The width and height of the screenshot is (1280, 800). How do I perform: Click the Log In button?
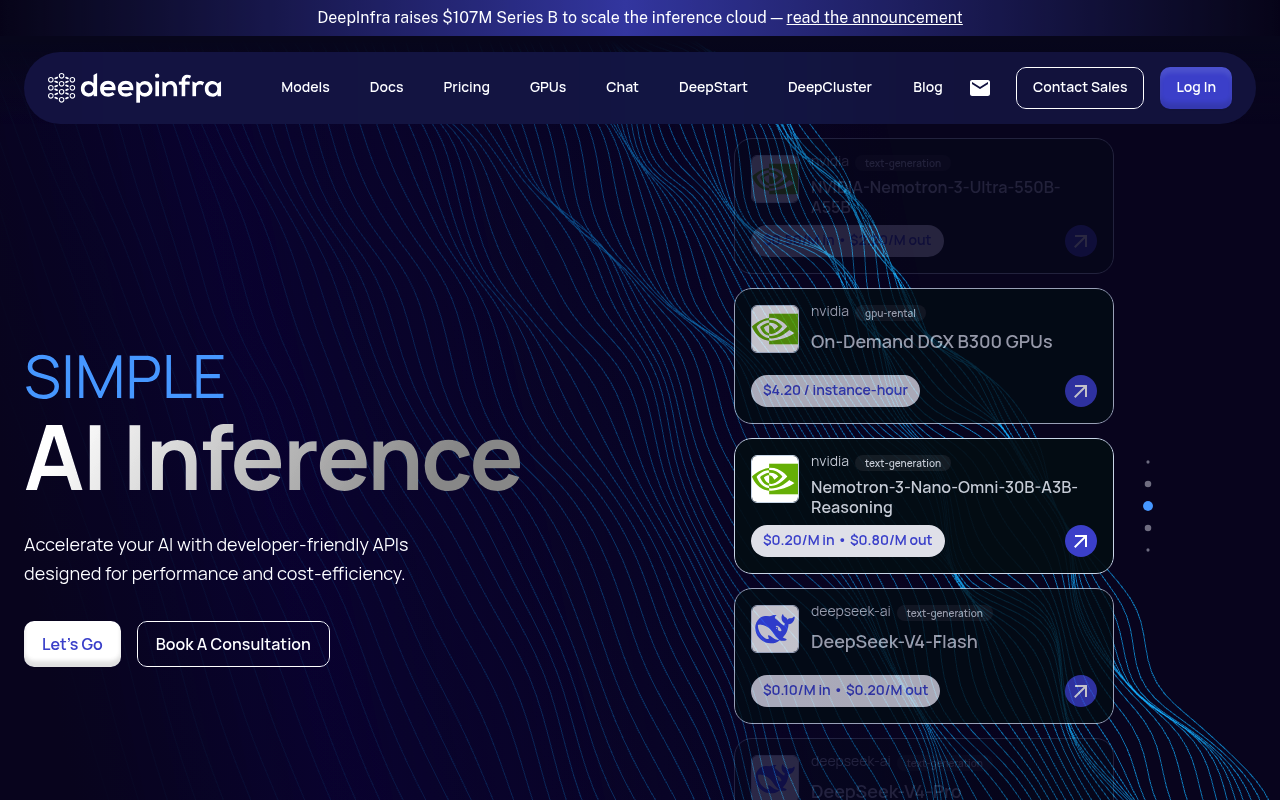pos(1196,88)
